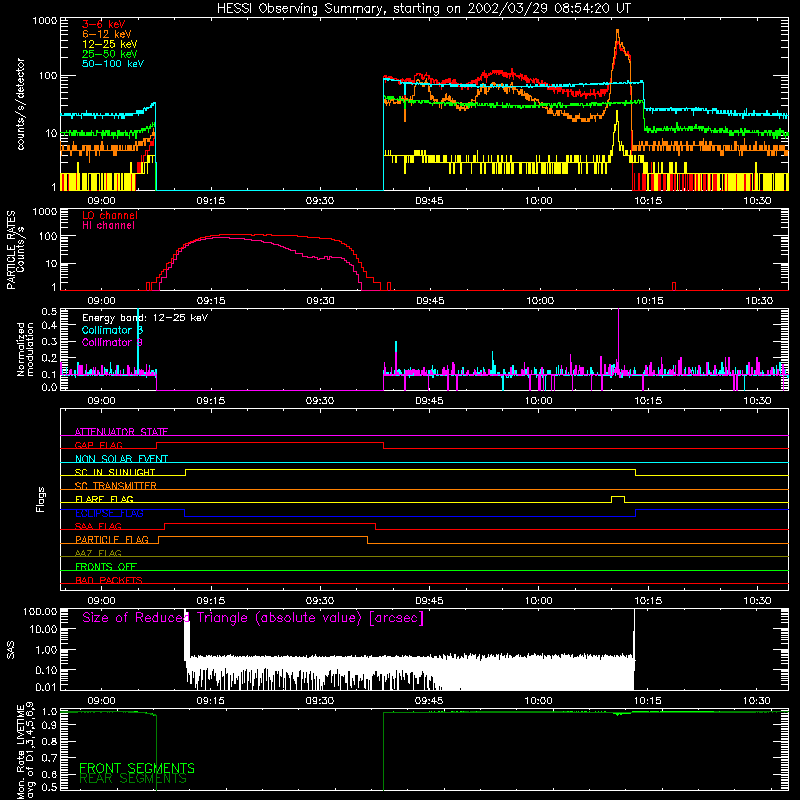Screen dimensions: 800x800
Task: Click the Mon. Rate LIVETIME axis label
Action: [x=26, y=750]
